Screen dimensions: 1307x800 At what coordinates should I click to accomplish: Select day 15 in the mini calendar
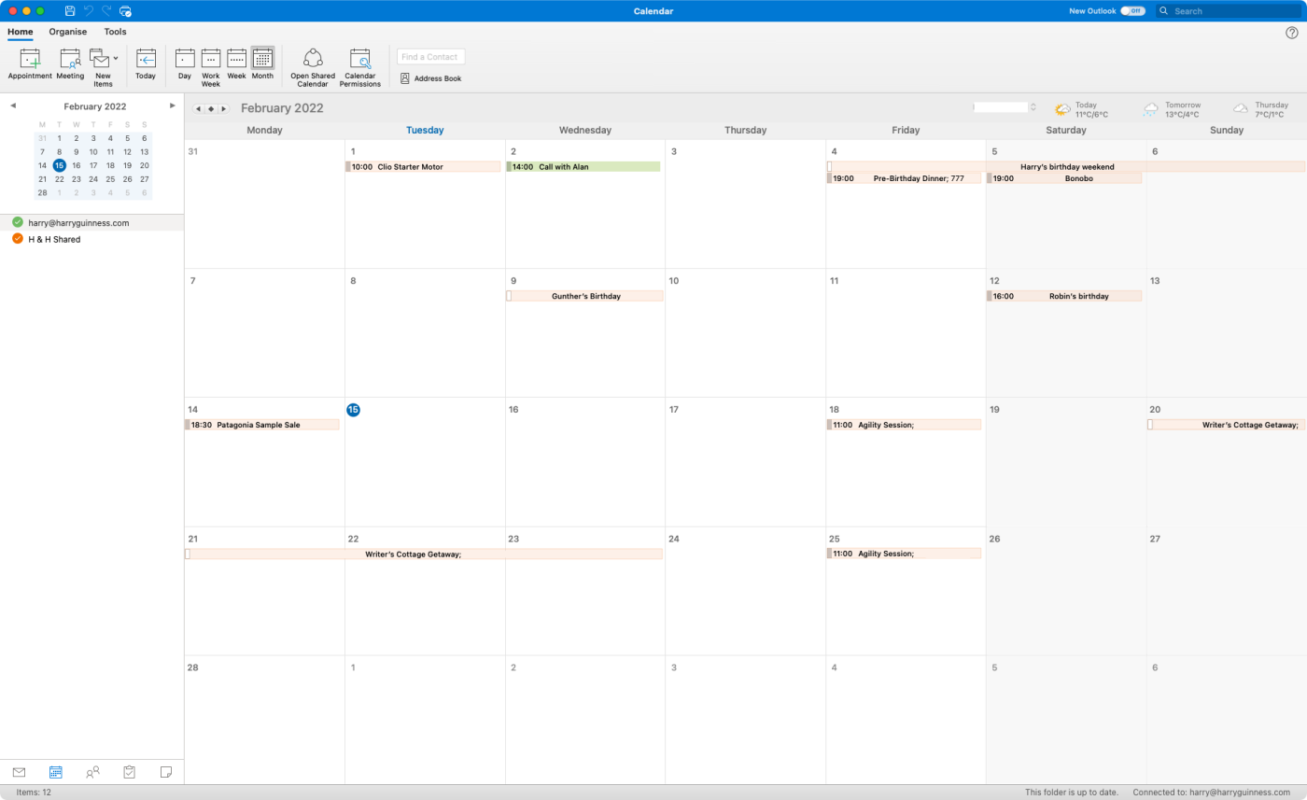[59, 165]
